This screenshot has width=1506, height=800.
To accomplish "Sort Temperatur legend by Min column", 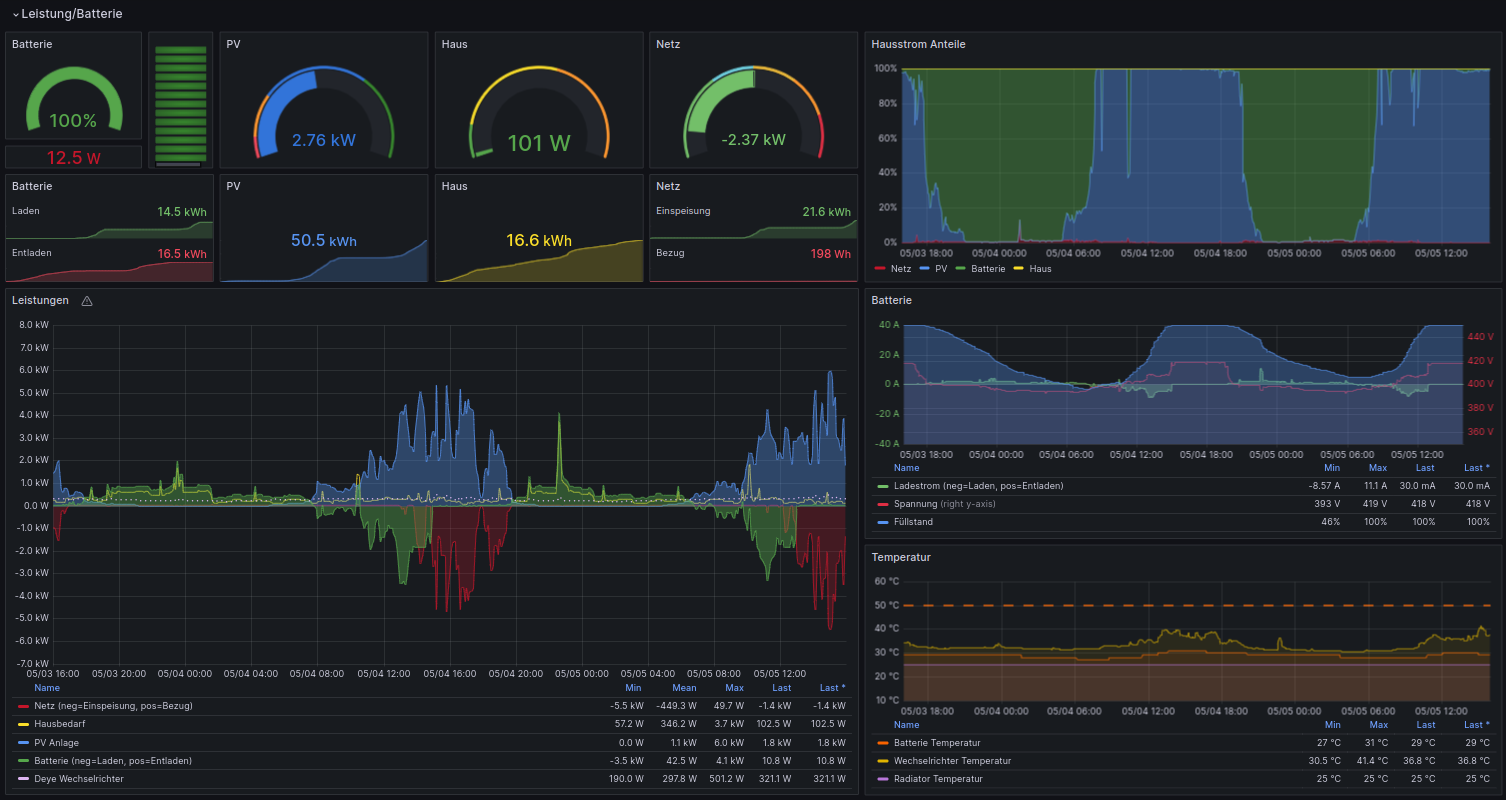I will pyautogui.click(x=1332, y=725).
